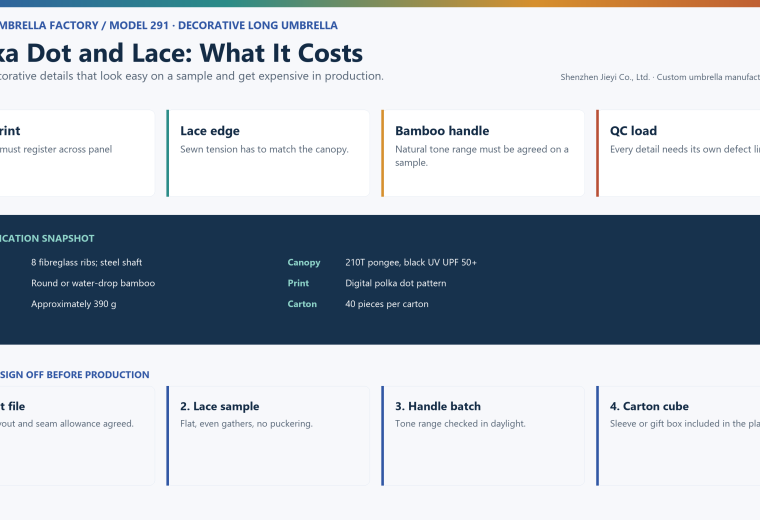Viewport: 760px width, 520px height.
Task: Click 'SIGN OFF BEFORE PRODUCTION' heading
Action: click(75, 375)
